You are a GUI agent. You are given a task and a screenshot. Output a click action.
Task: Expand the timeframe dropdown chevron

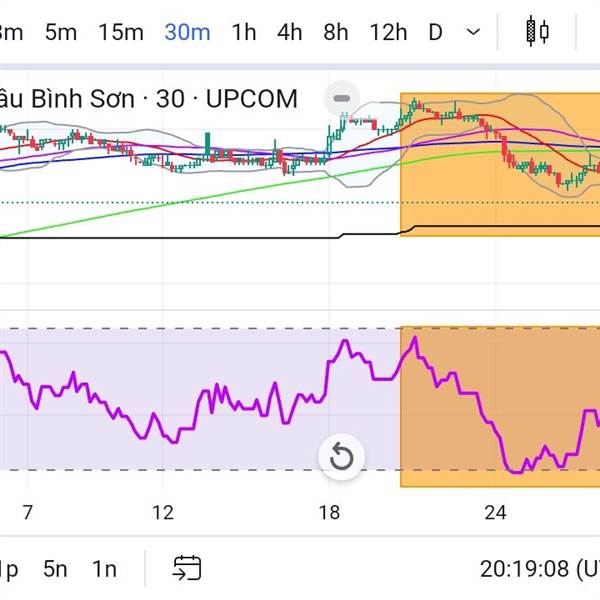(x=473, y=32)
